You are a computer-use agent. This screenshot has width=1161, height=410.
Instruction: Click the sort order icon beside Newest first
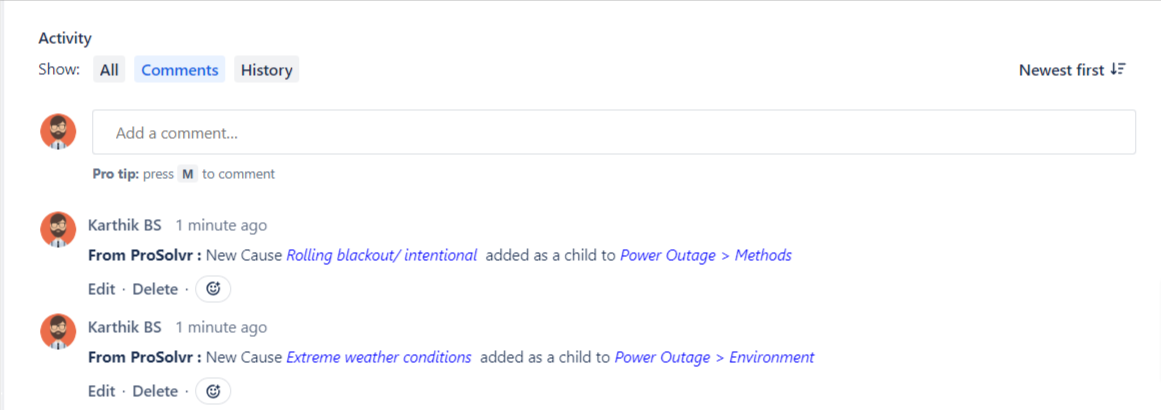[1118, 70]
